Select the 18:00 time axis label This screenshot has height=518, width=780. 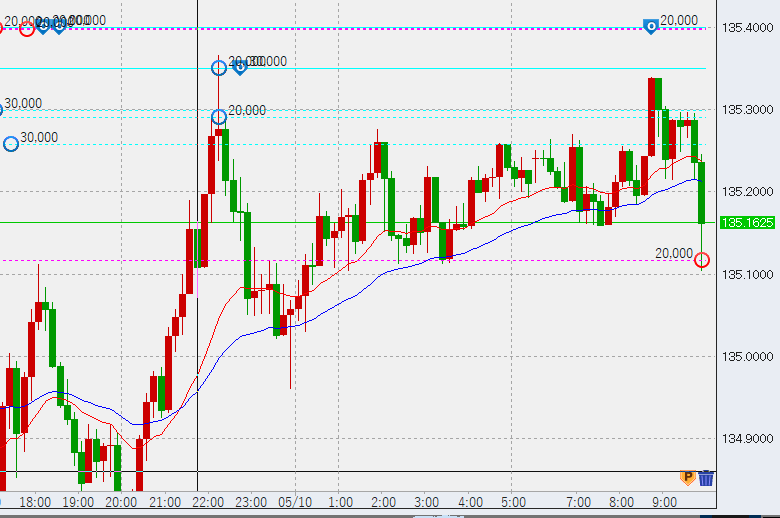35,501
